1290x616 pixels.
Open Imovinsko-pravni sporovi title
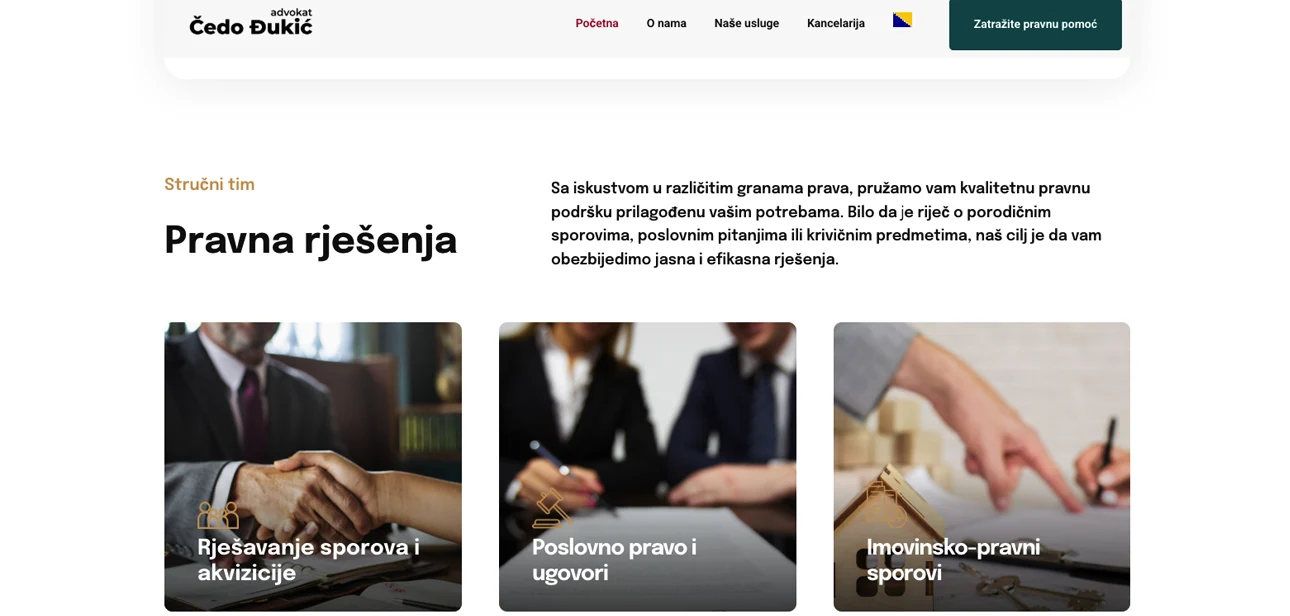click(x=953, y=560)
